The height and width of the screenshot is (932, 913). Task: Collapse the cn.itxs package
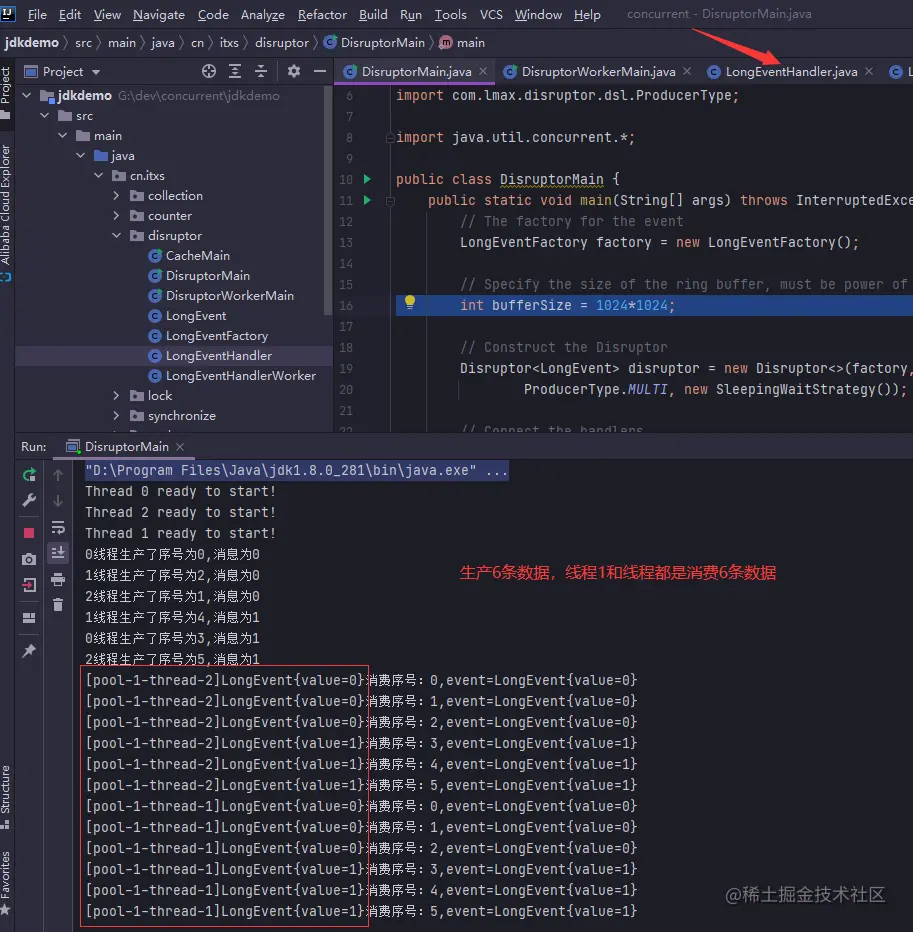tap(99, 176)
